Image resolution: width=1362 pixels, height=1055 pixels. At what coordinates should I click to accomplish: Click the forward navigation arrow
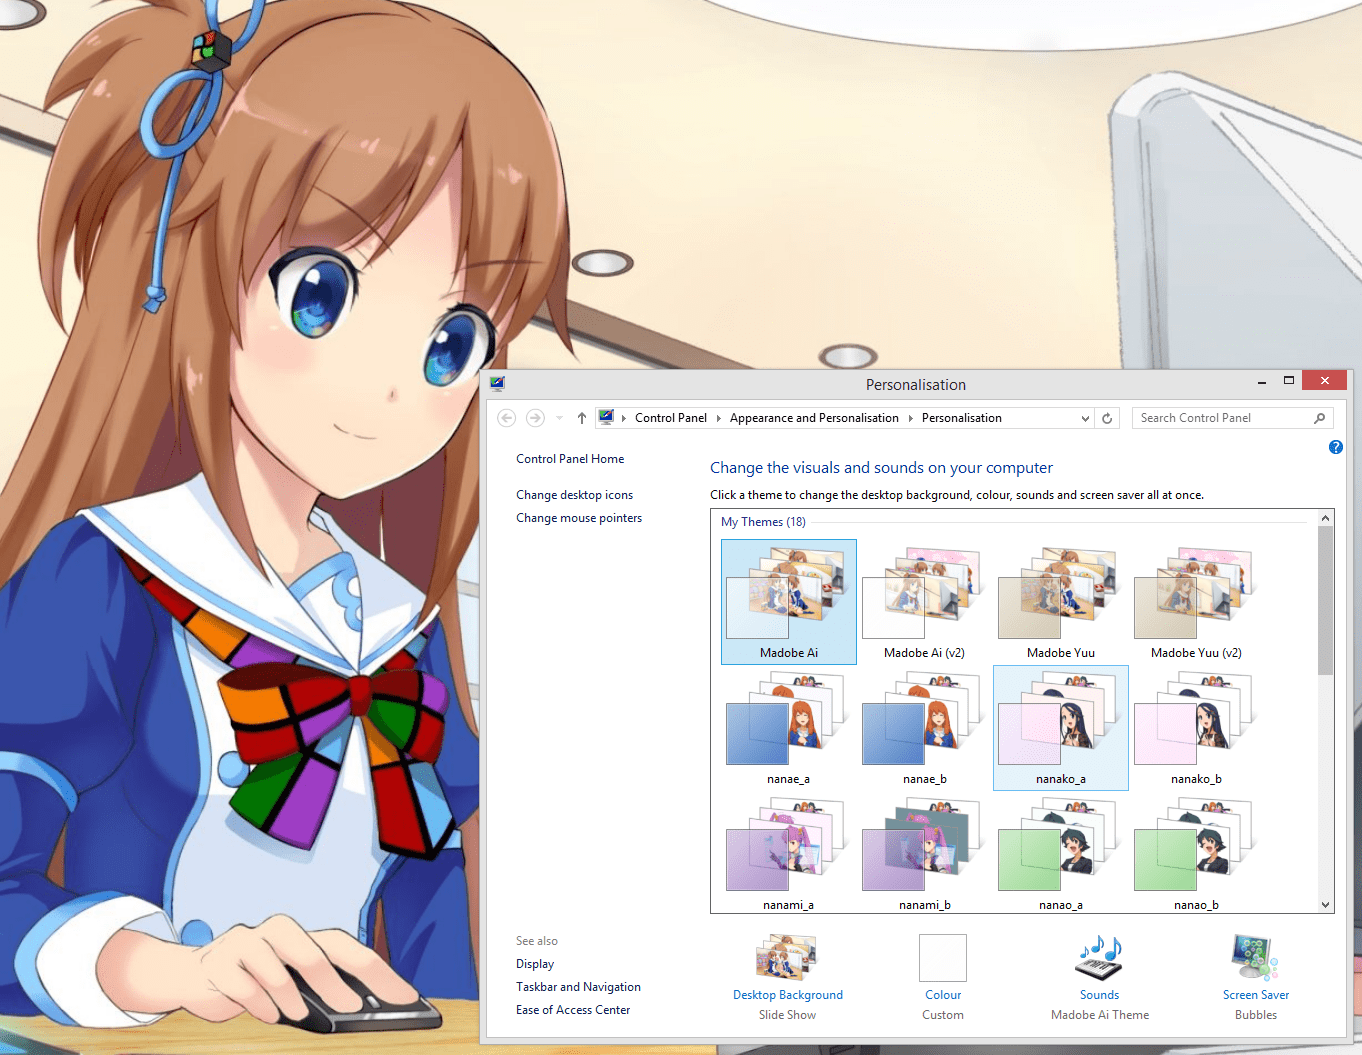(536, 418)
